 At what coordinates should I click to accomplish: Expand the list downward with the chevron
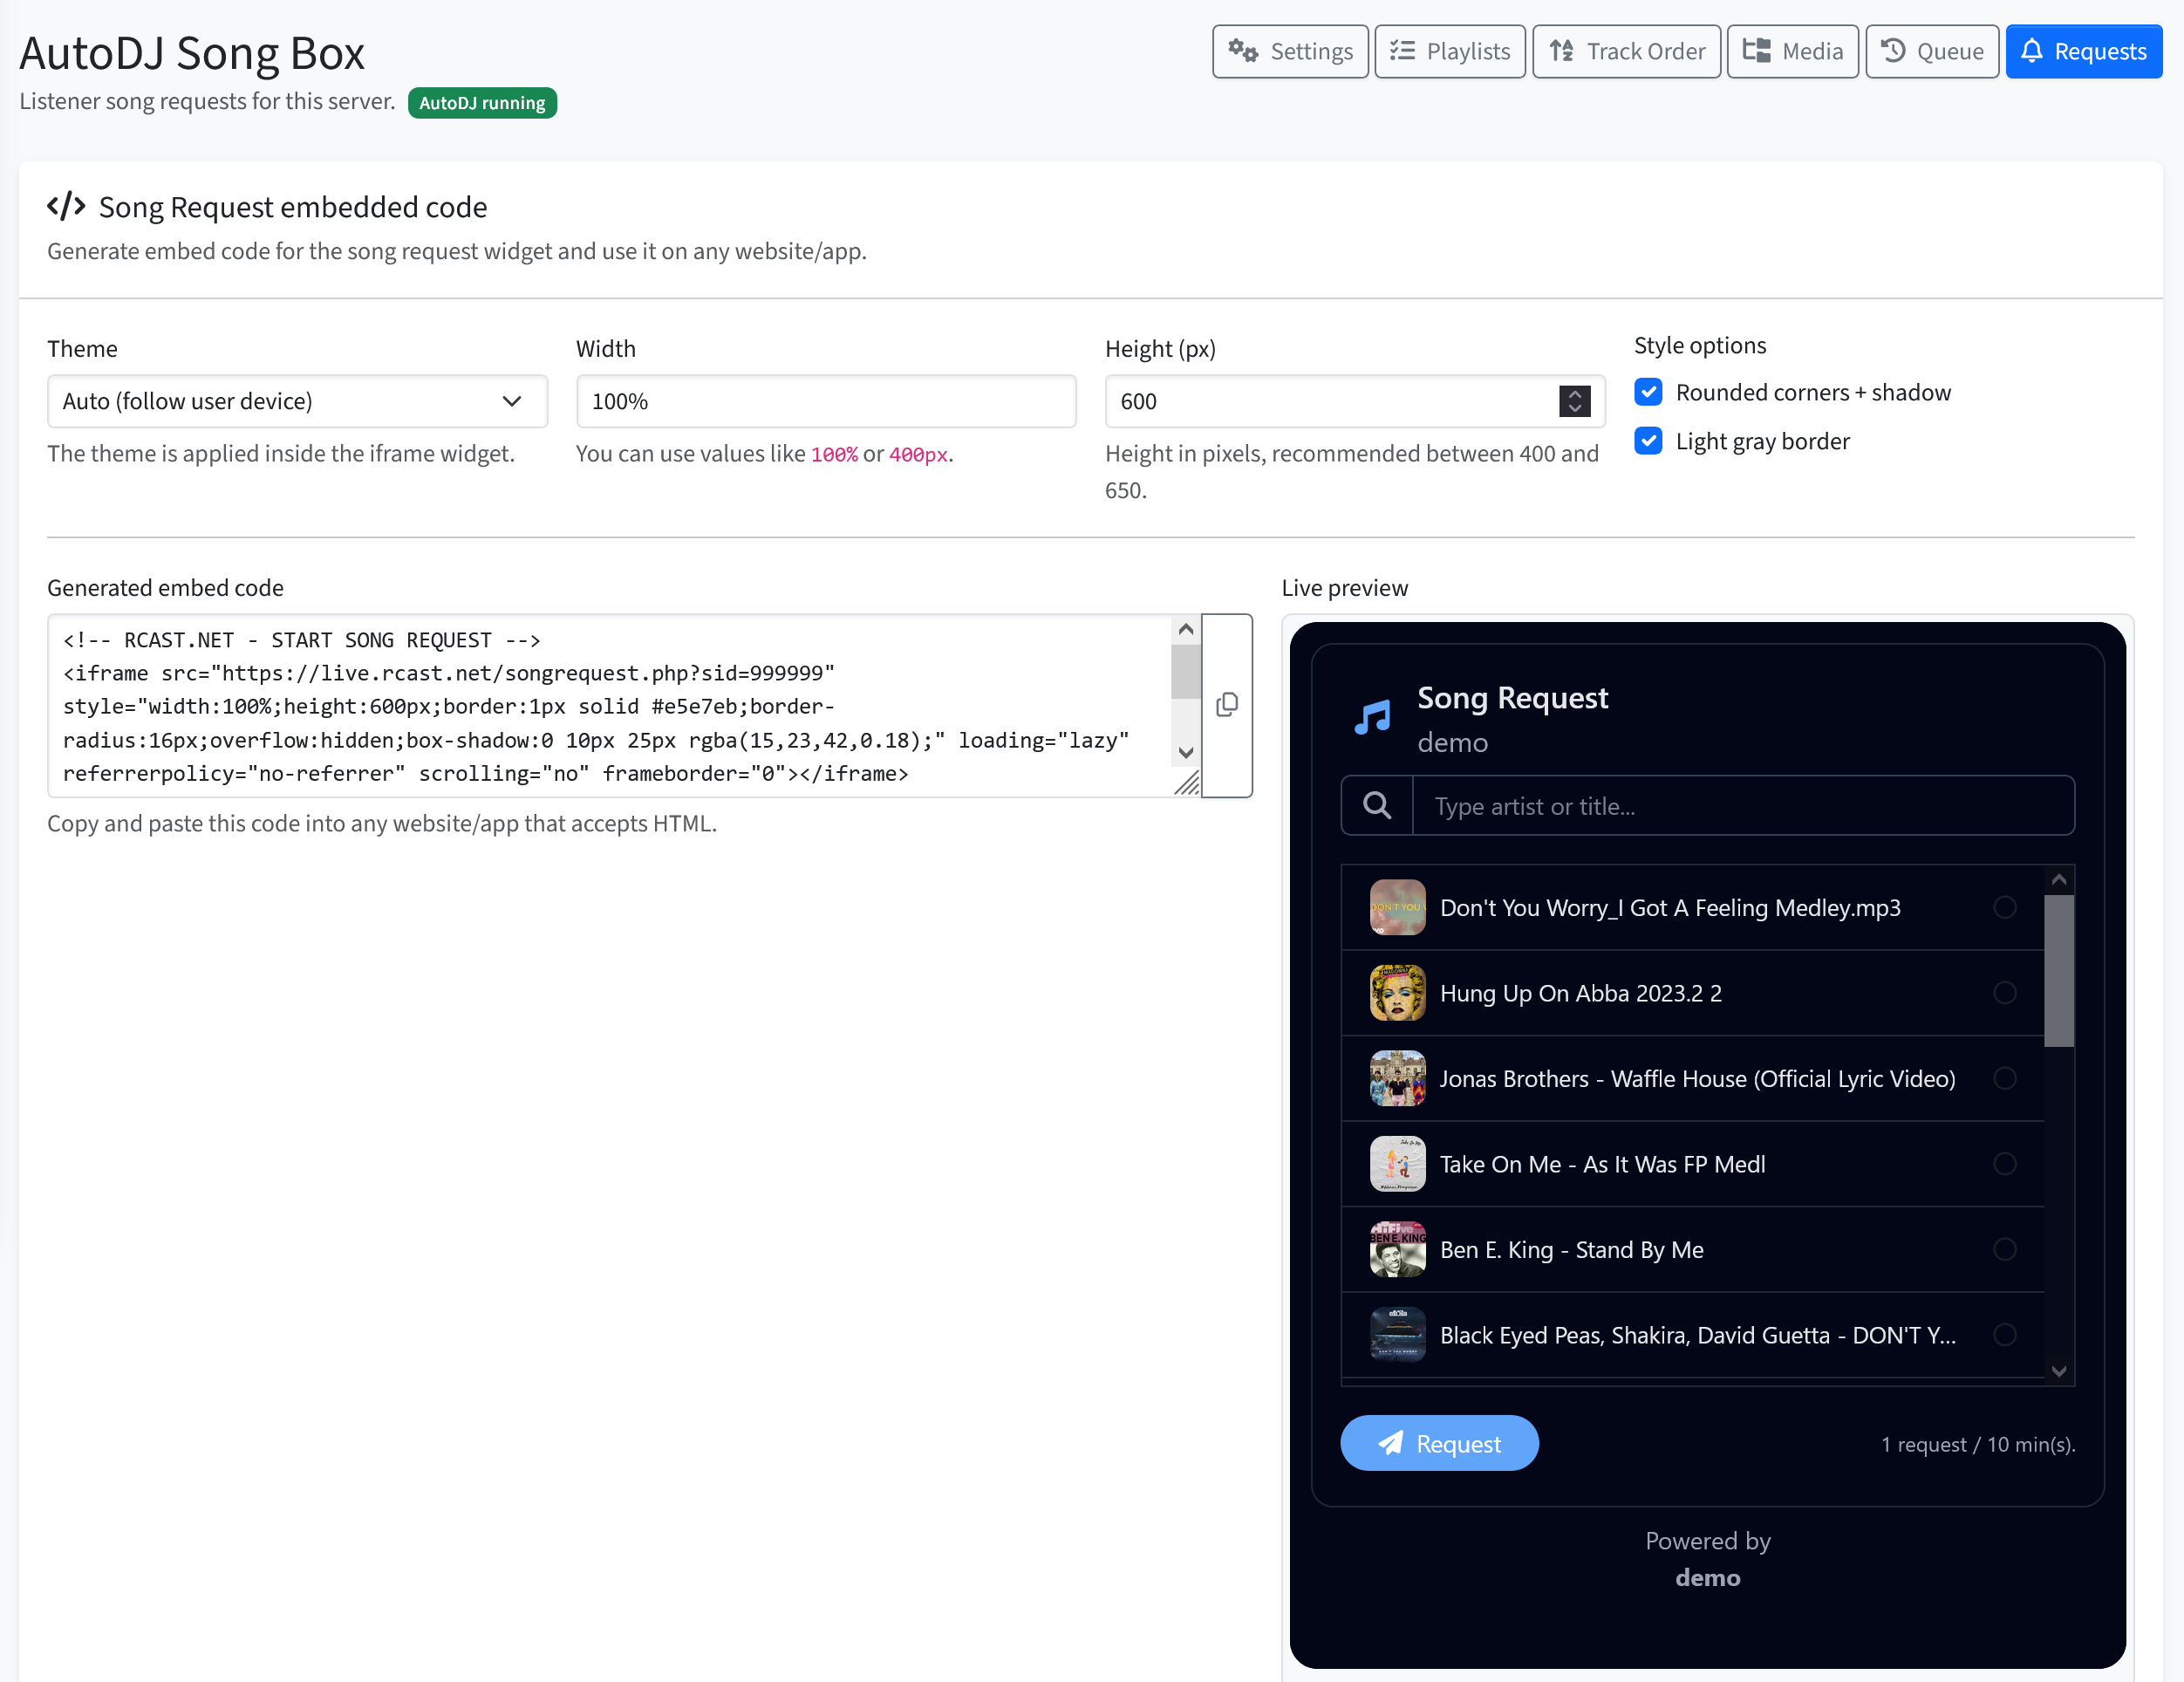(x=2059, y=1372)
